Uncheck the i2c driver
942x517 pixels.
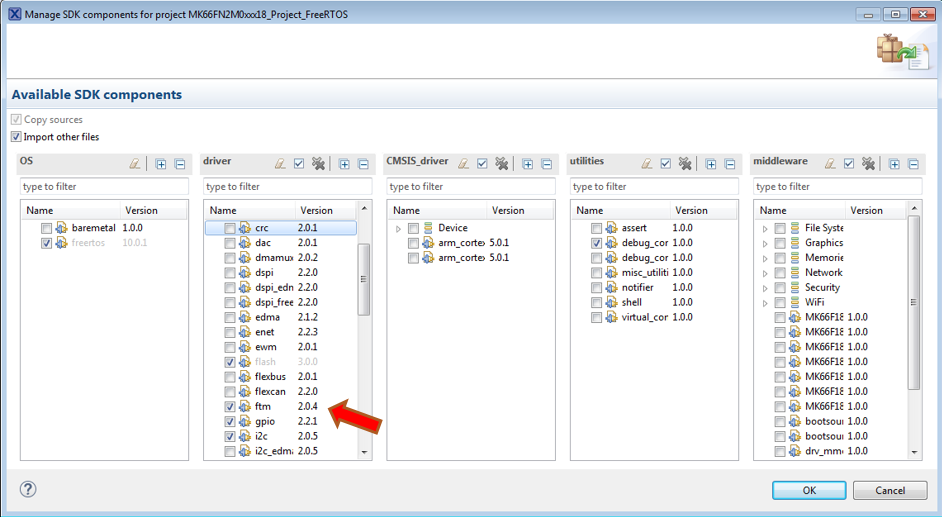point(229,437)
